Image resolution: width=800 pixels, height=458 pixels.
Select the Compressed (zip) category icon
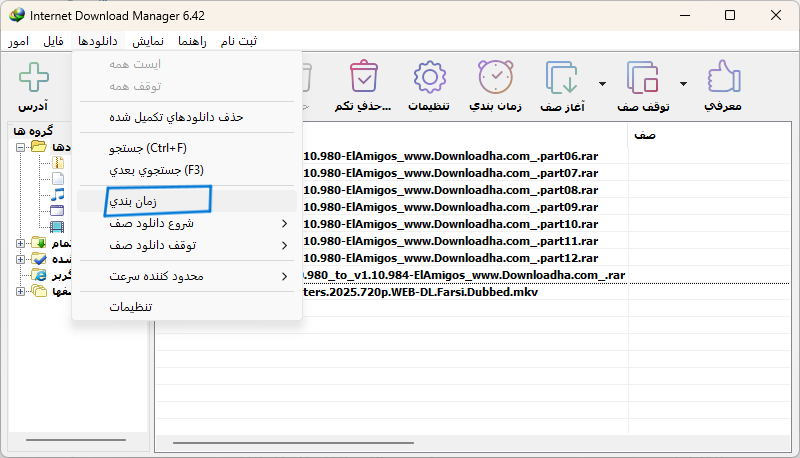pyautogui.click(x=58, y=163)
